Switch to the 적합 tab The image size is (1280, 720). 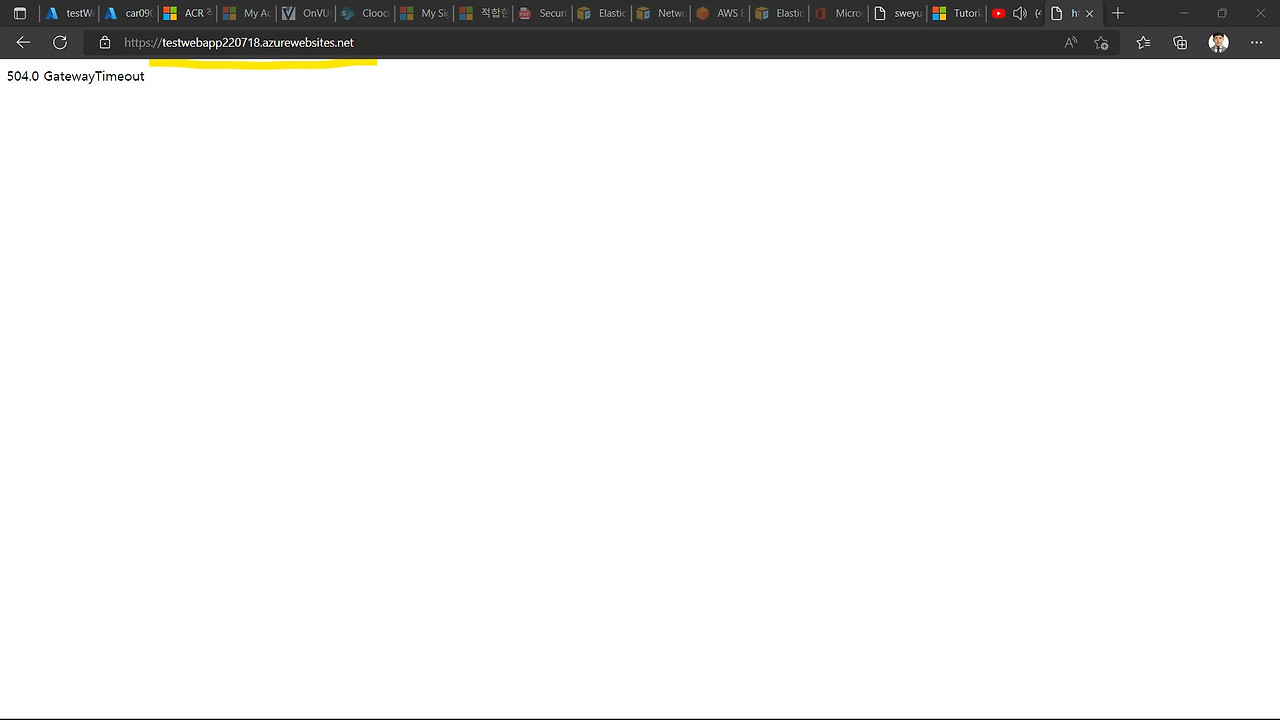pyautogui.click(x=482, y=14)
